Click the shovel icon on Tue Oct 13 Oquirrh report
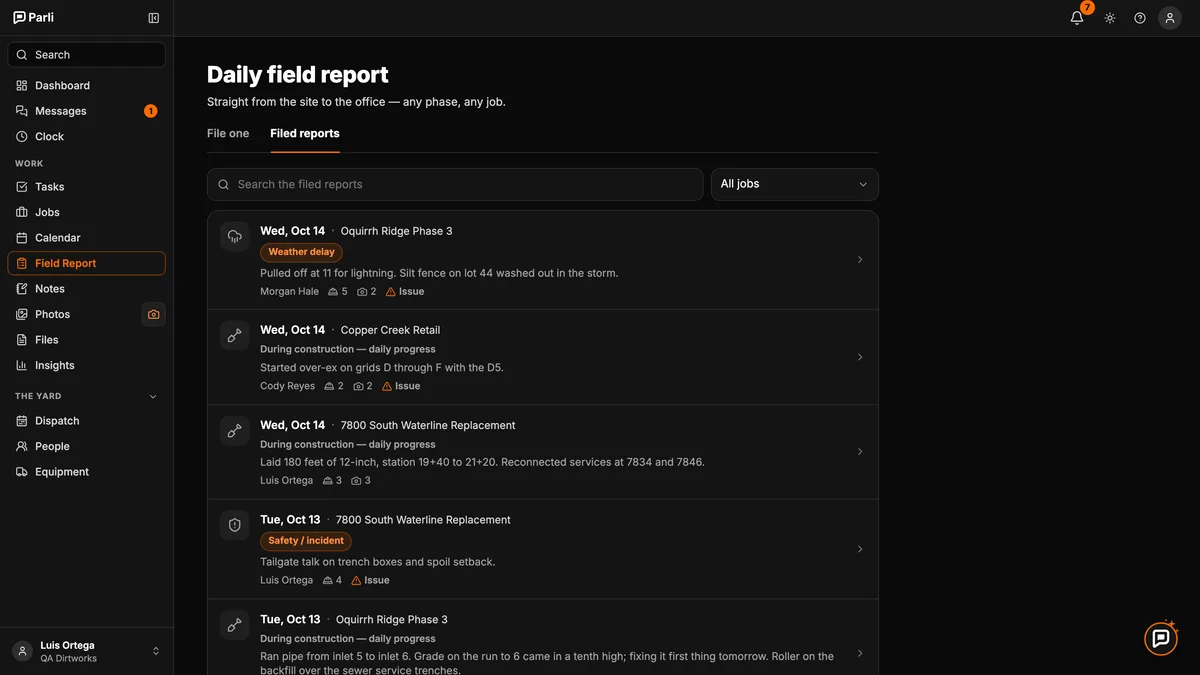 pyautogui.click(x=235, y=625)
